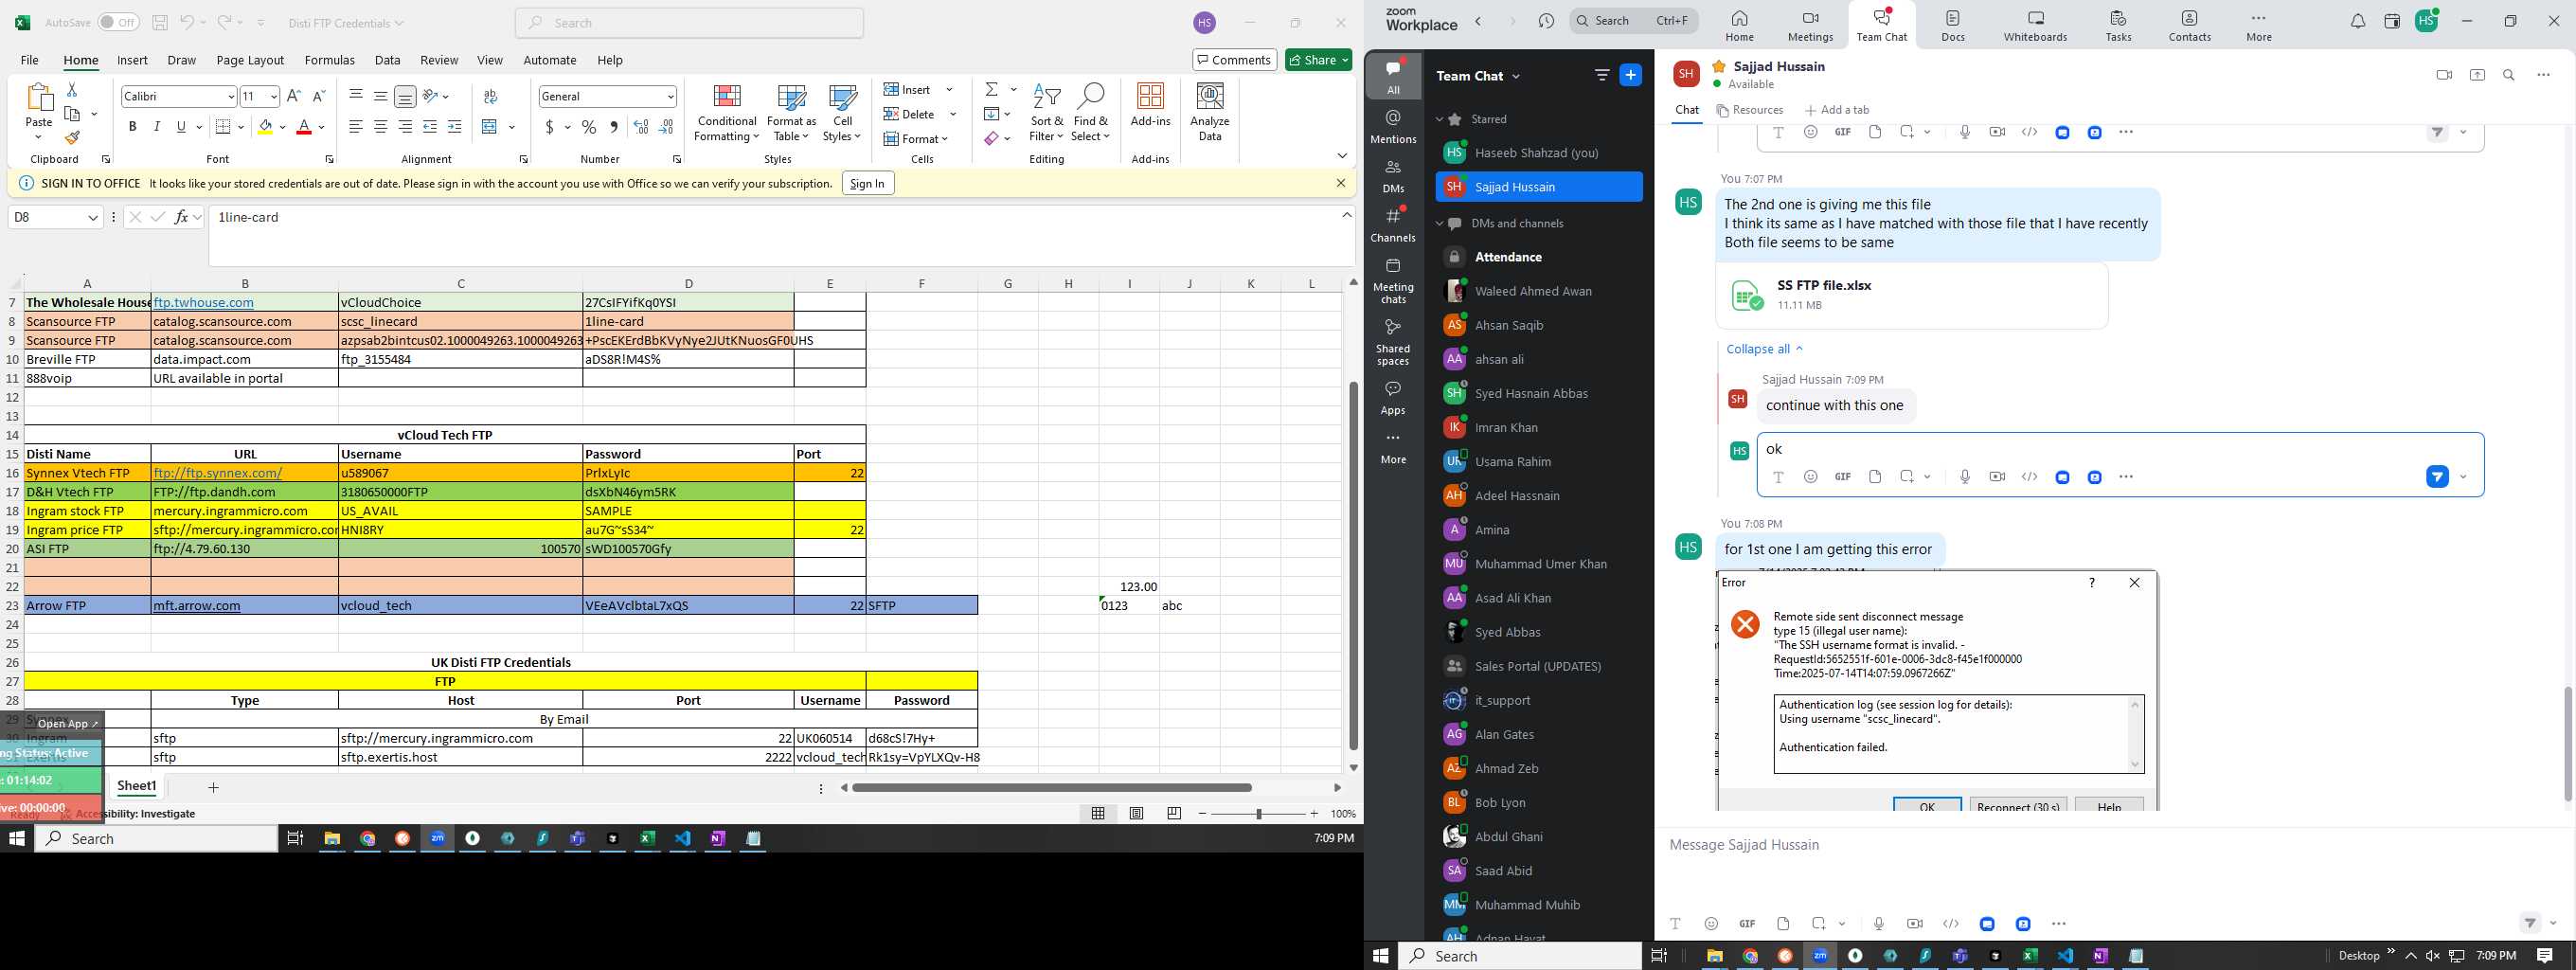Click the GIF icon in message composer

[x=1747, y=923]
